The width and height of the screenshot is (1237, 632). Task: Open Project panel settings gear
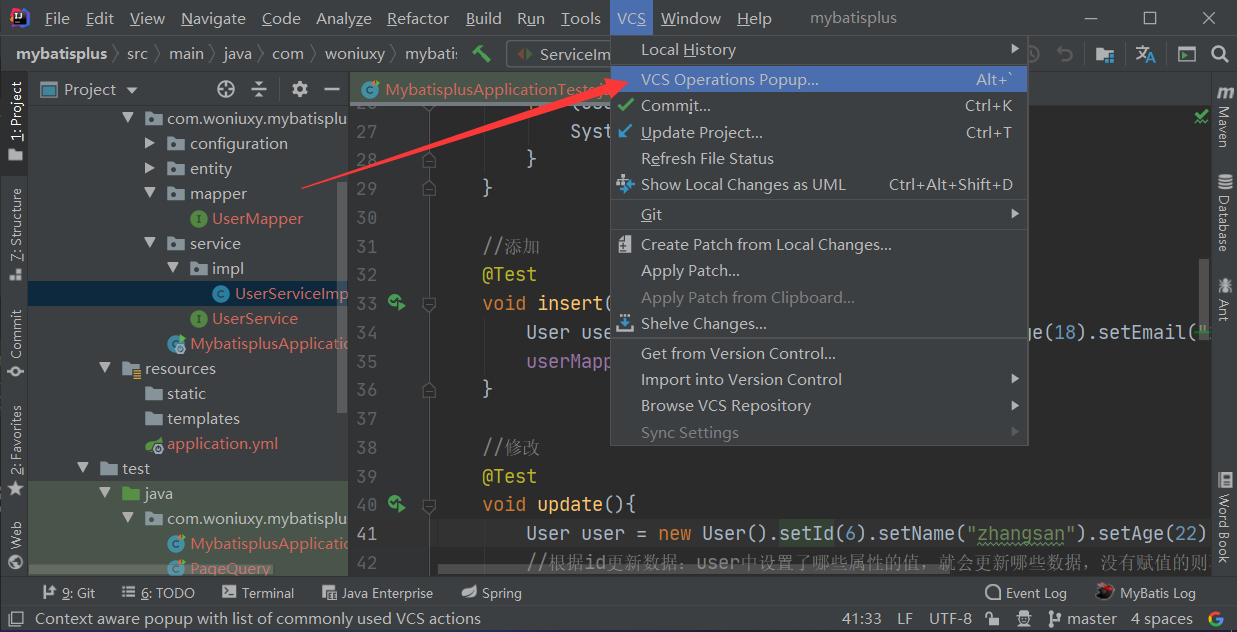(300, 89)
